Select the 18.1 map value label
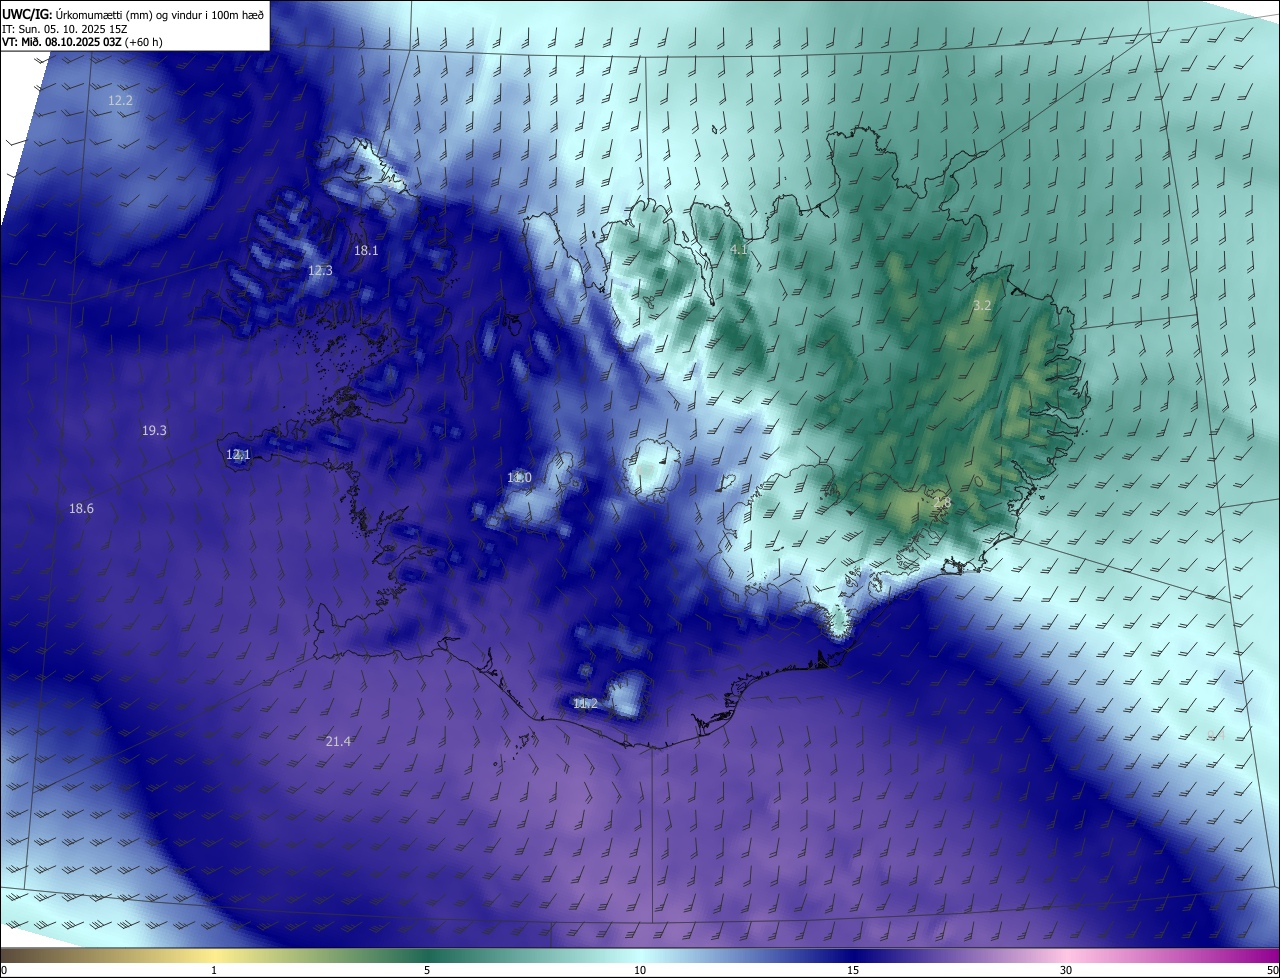Screen dimensions: 1280x978 pyautogui.click(x=366, y=250)
